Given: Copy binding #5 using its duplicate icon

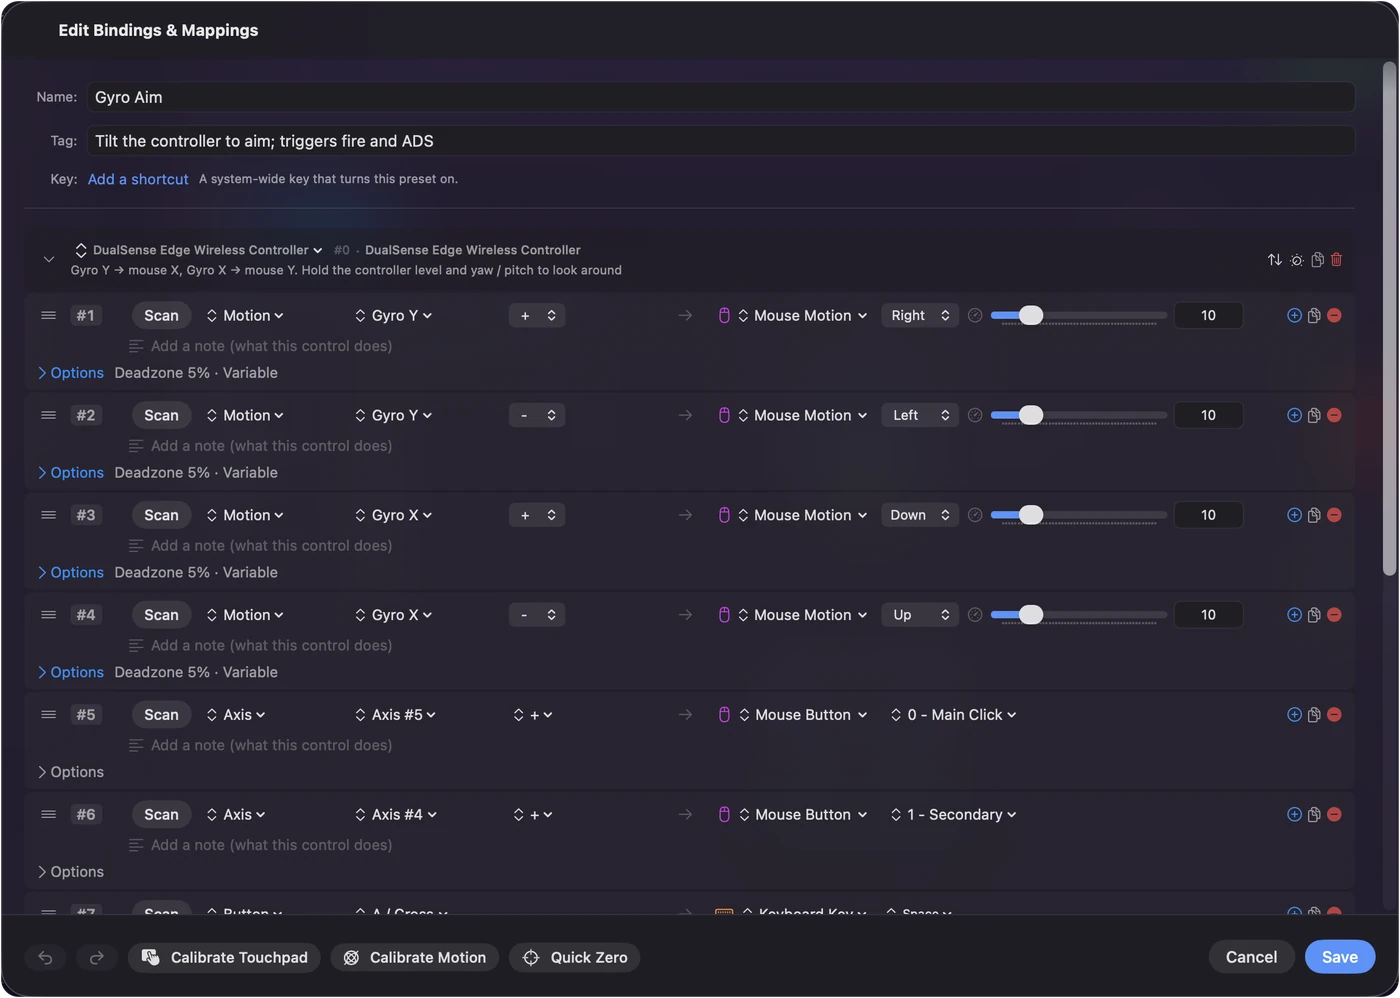Looking at the screenshot, I should click(1314, 716).
